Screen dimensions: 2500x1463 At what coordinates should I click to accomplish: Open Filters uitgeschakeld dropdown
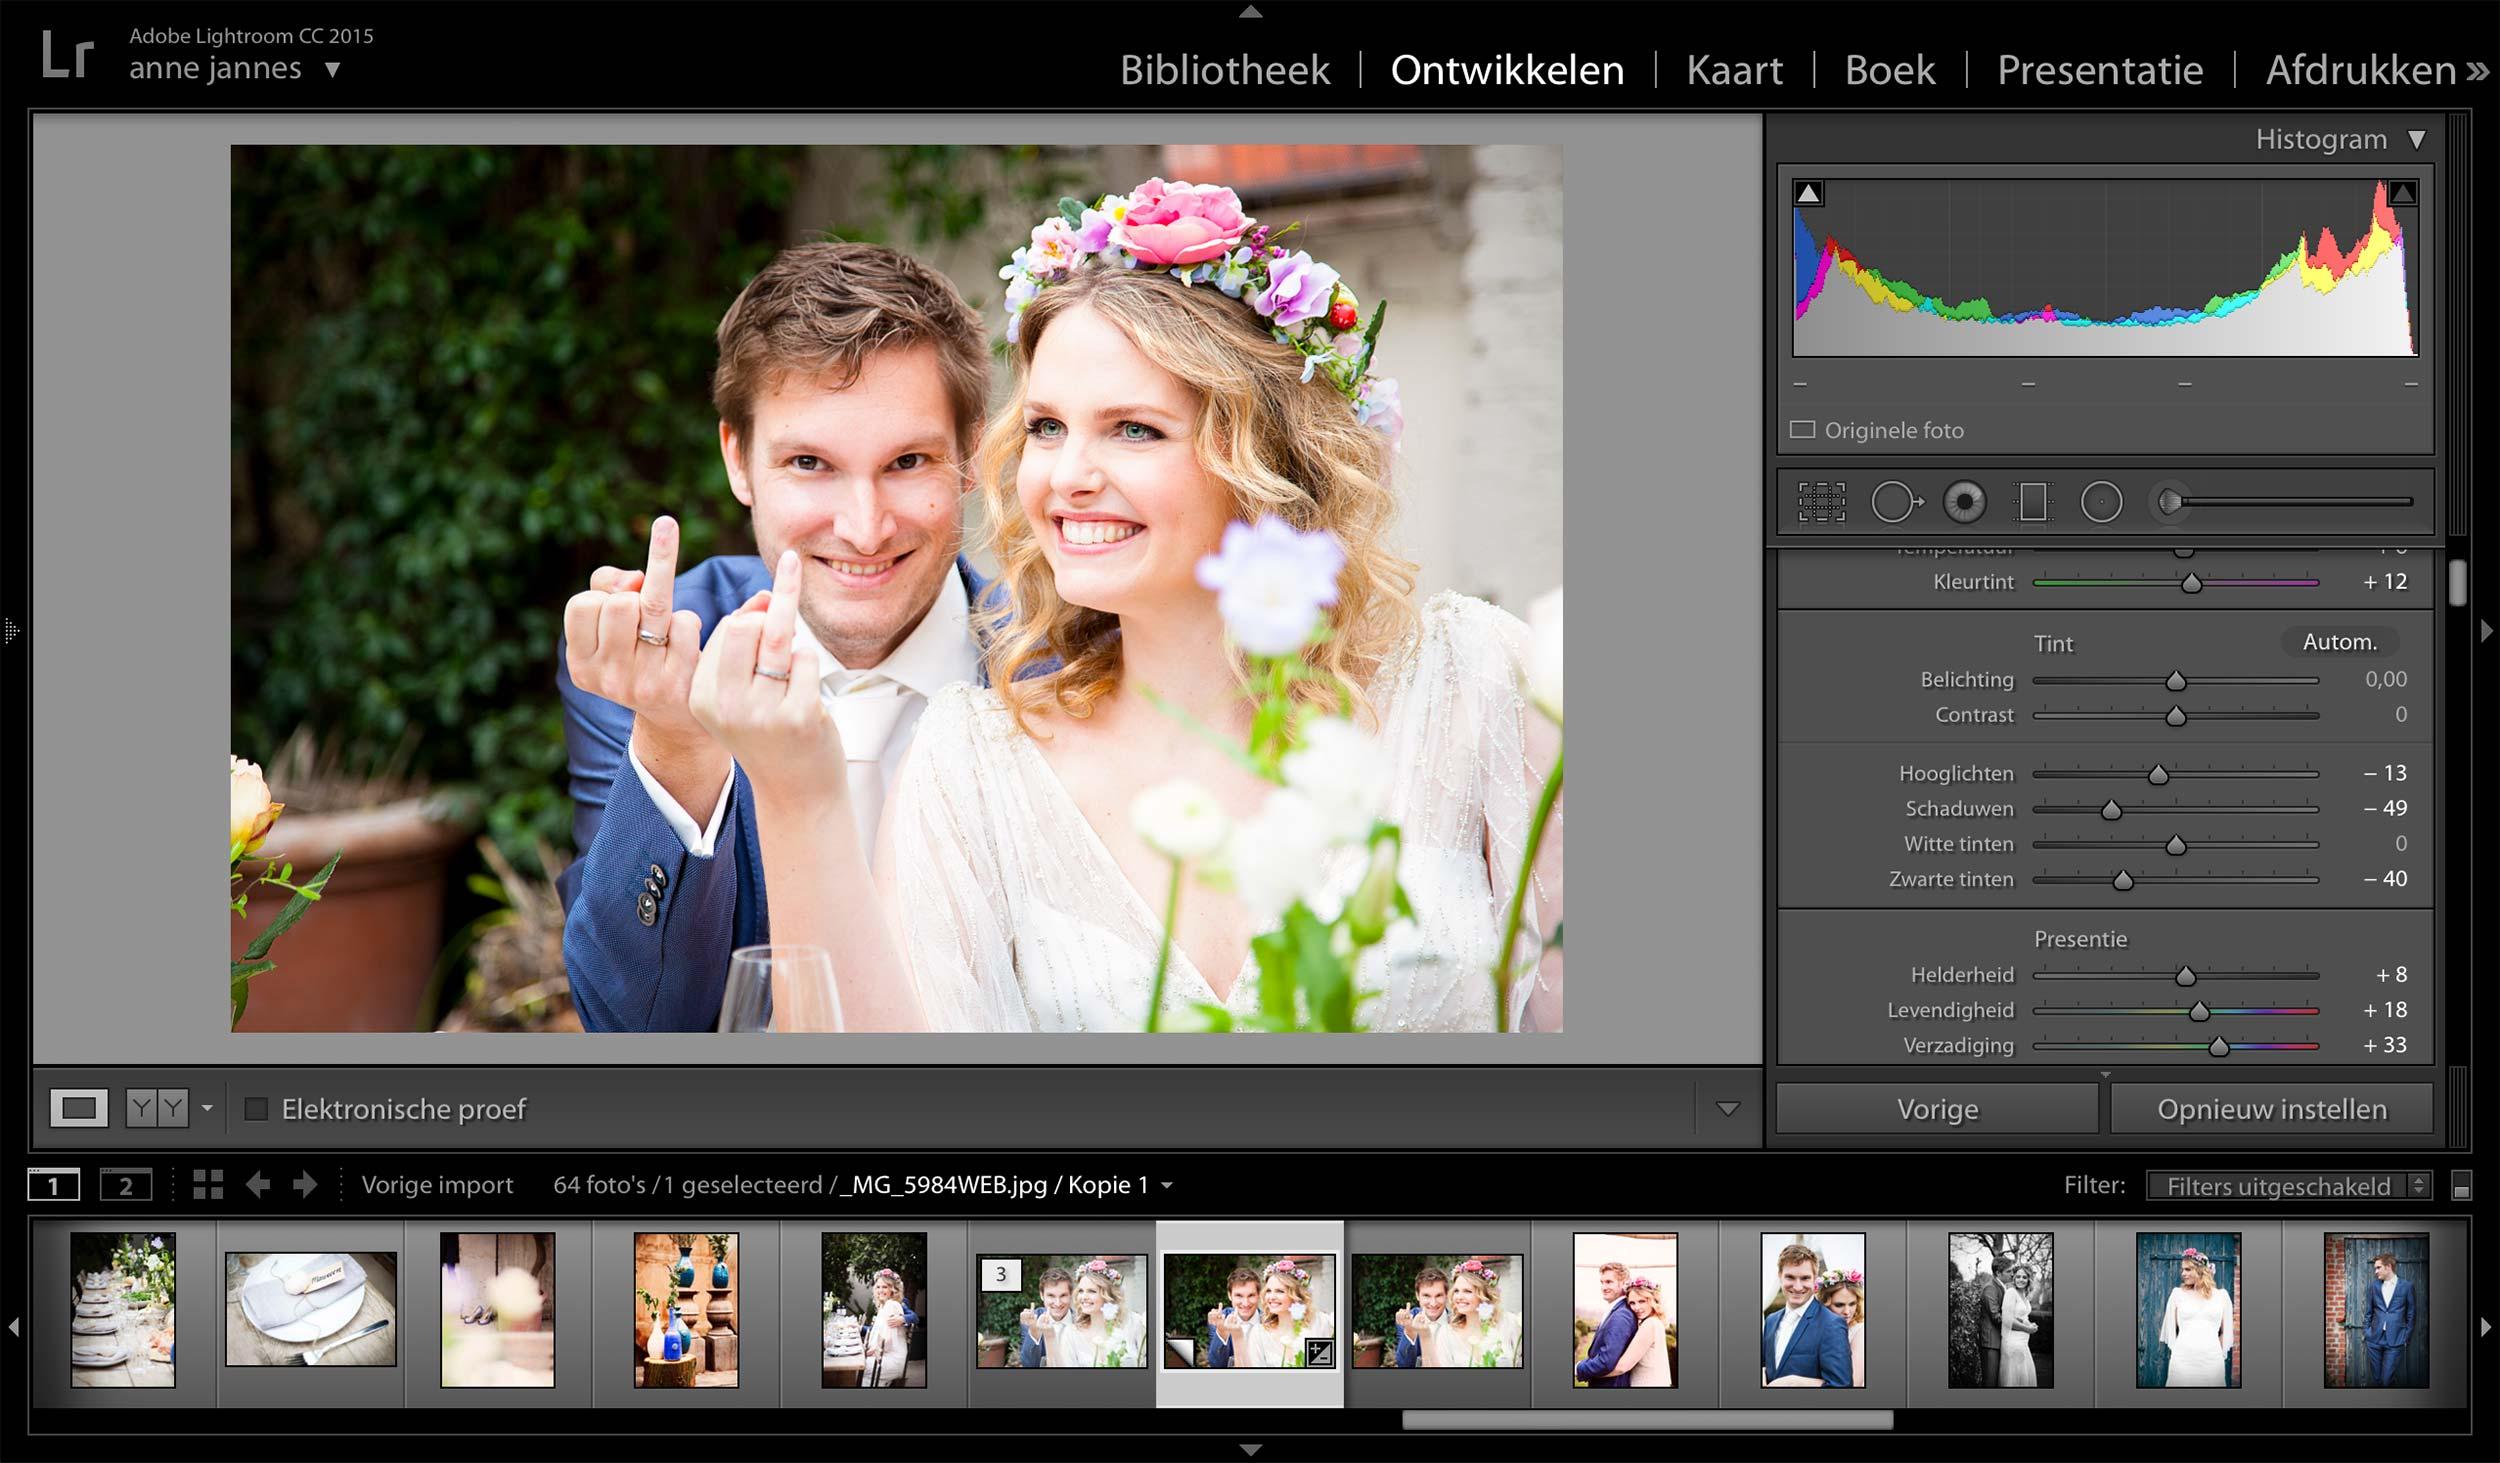coord(2288,1186)
